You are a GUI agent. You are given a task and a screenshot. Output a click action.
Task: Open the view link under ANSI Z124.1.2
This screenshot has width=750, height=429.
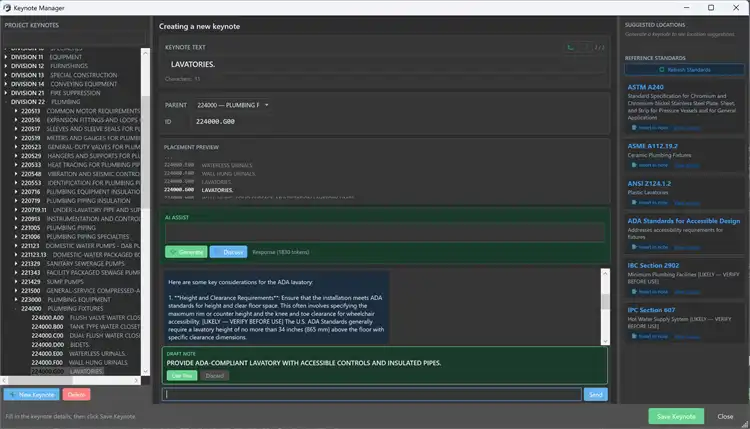click(686, 203)
